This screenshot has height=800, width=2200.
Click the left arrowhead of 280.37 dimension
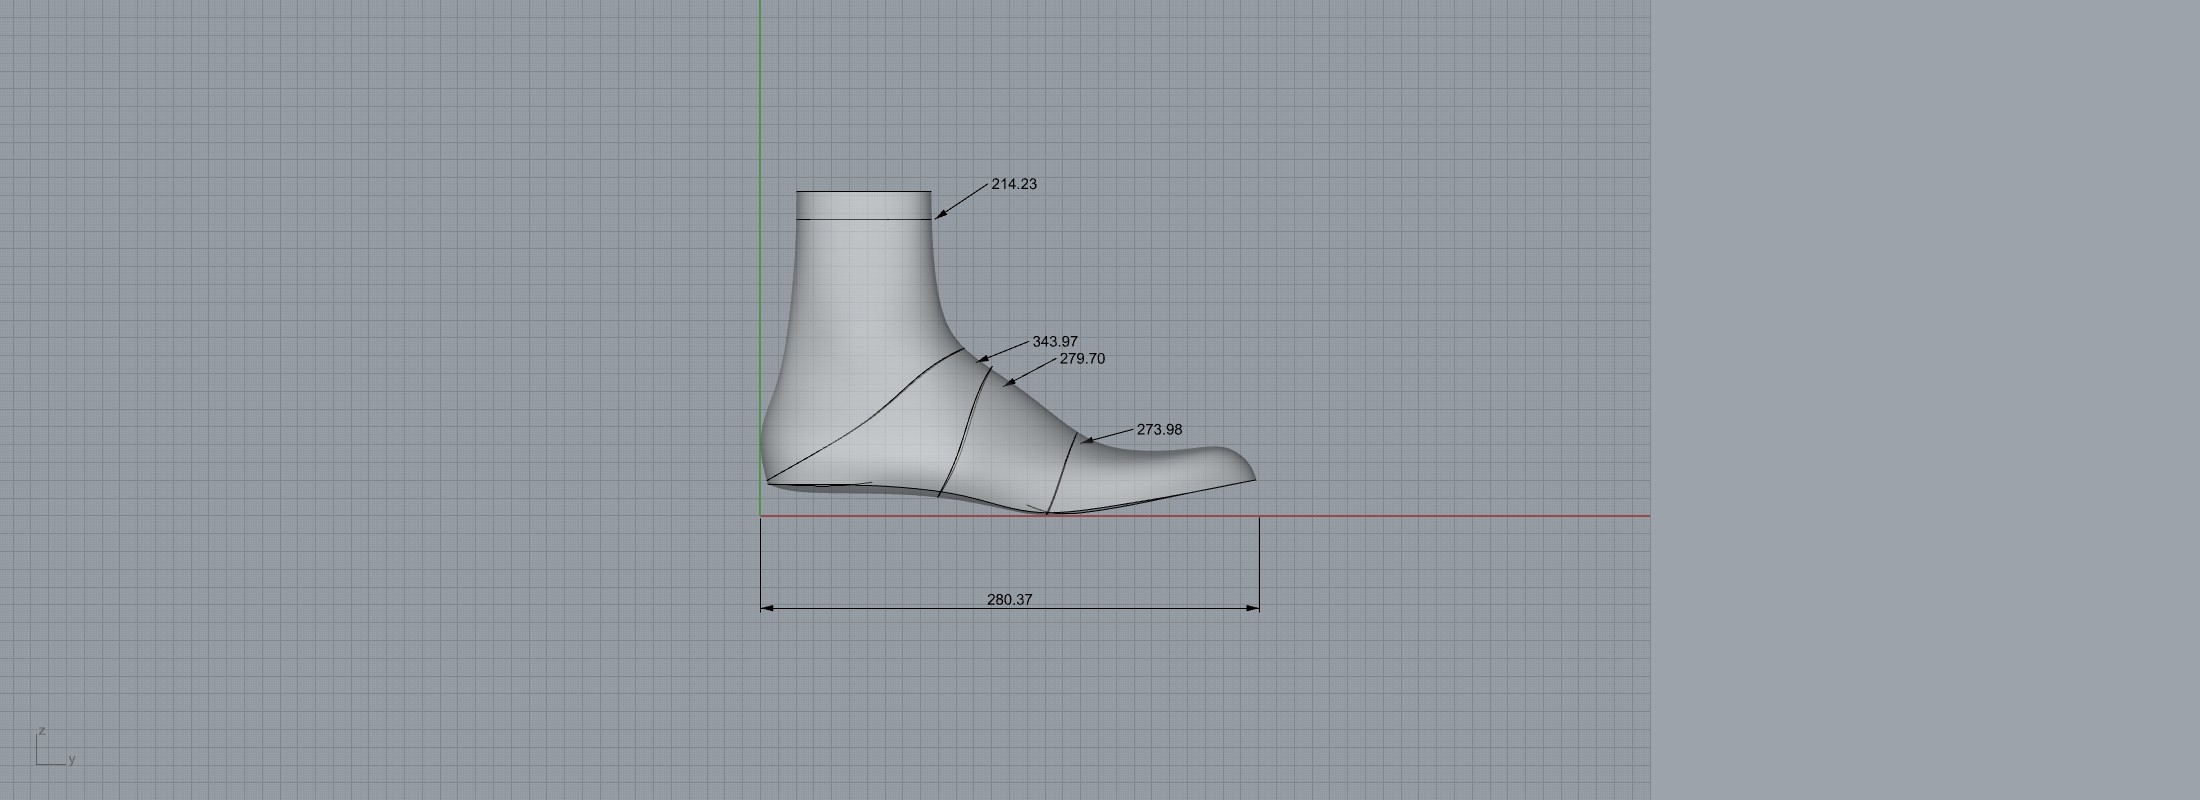[766, 607]
